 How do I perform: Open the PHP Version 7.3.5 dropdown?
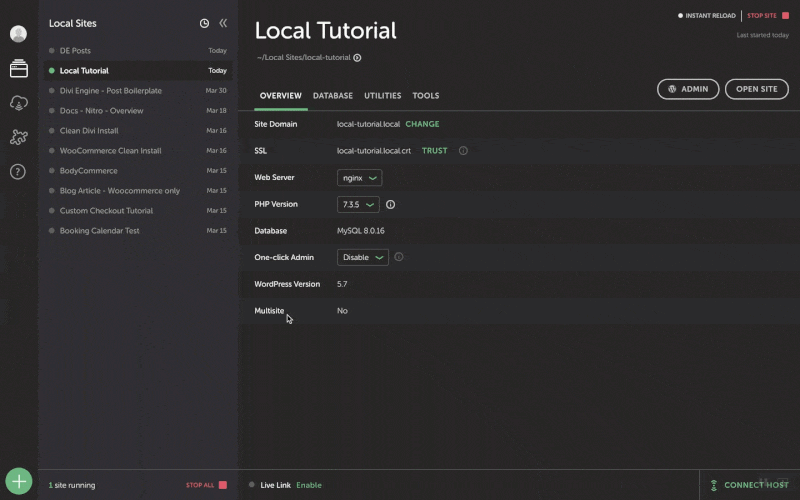(x=358, y=204)
